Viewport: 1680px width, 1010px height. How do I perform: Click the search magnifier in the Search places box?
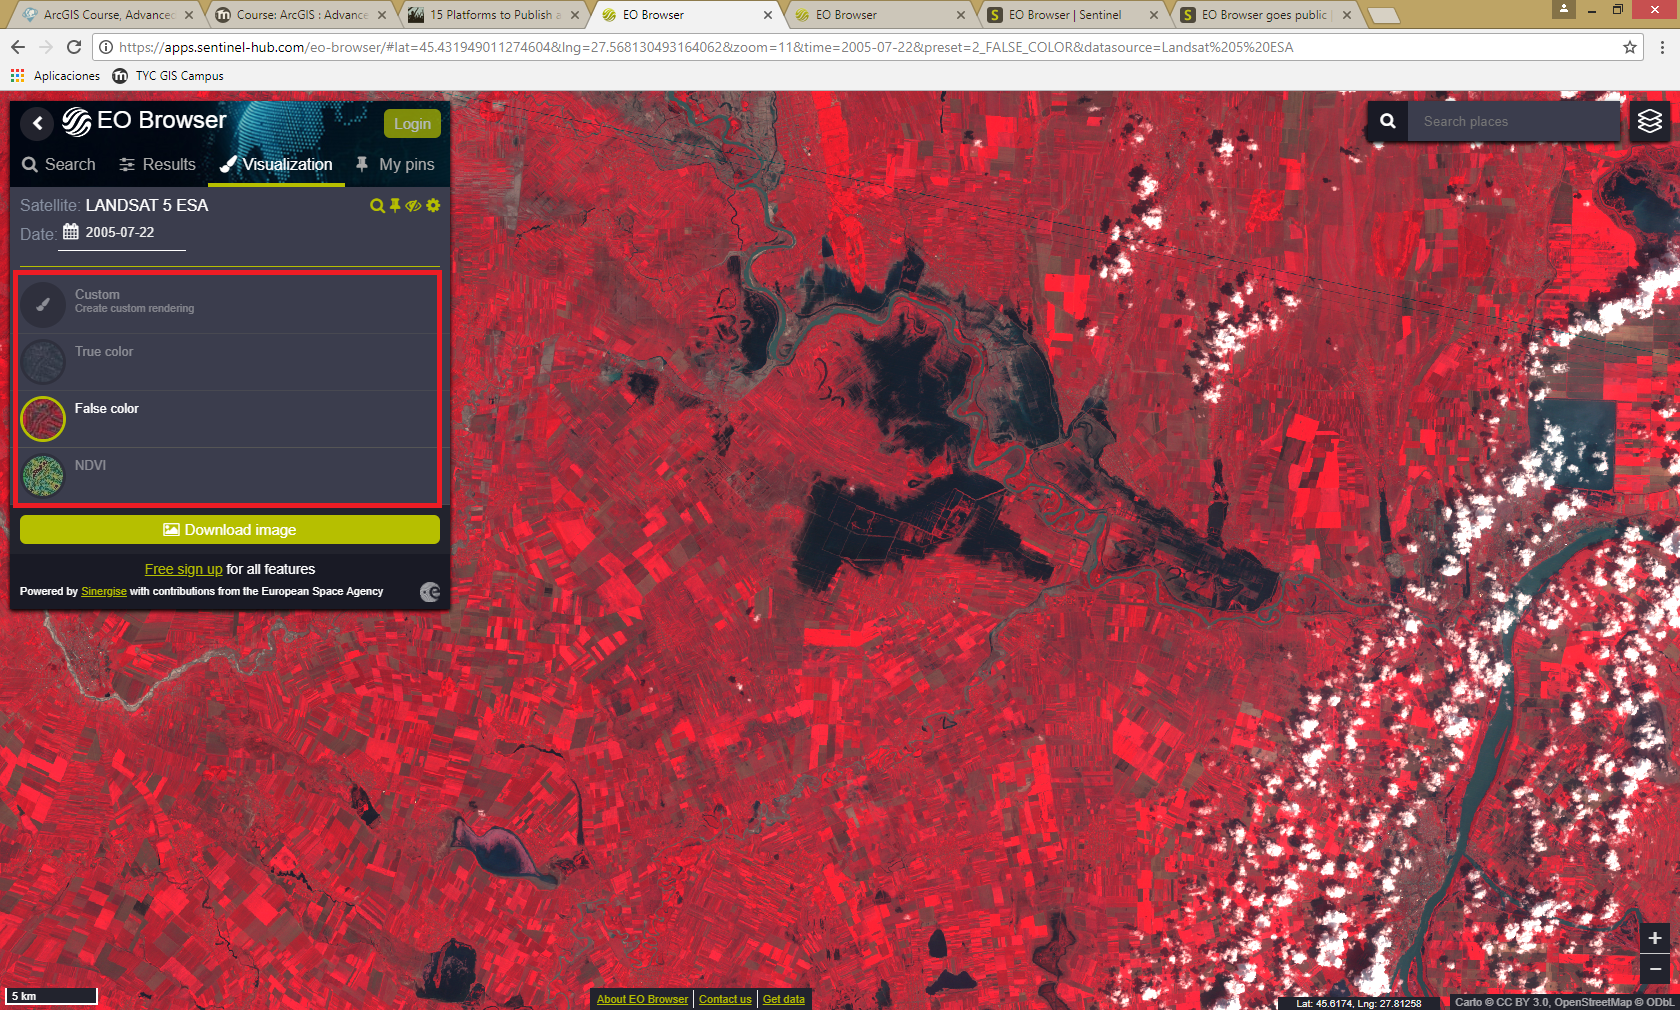(1388, 121)
